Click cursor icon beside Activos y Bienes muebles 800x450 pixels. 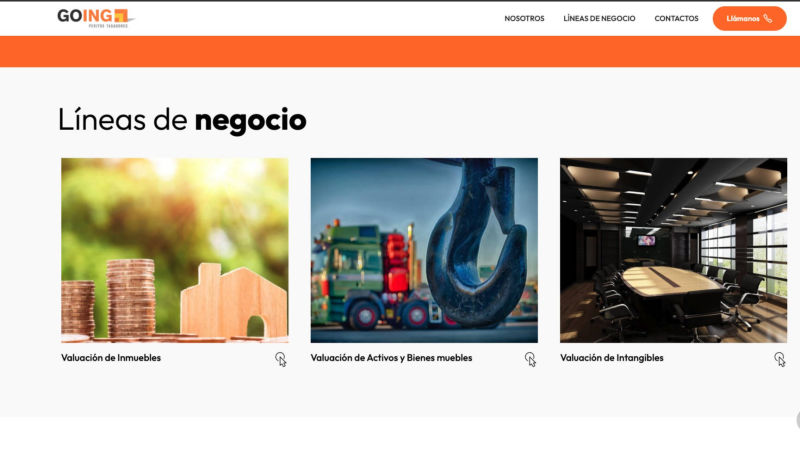coord(530,359)
